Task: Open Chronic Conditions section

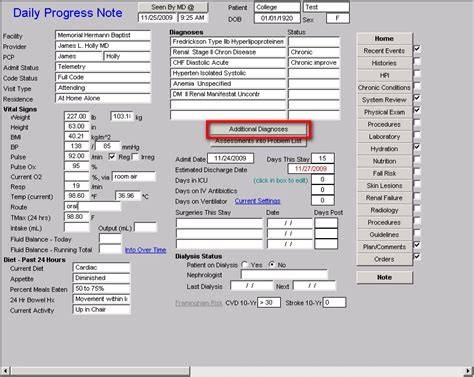Action: 384,87
